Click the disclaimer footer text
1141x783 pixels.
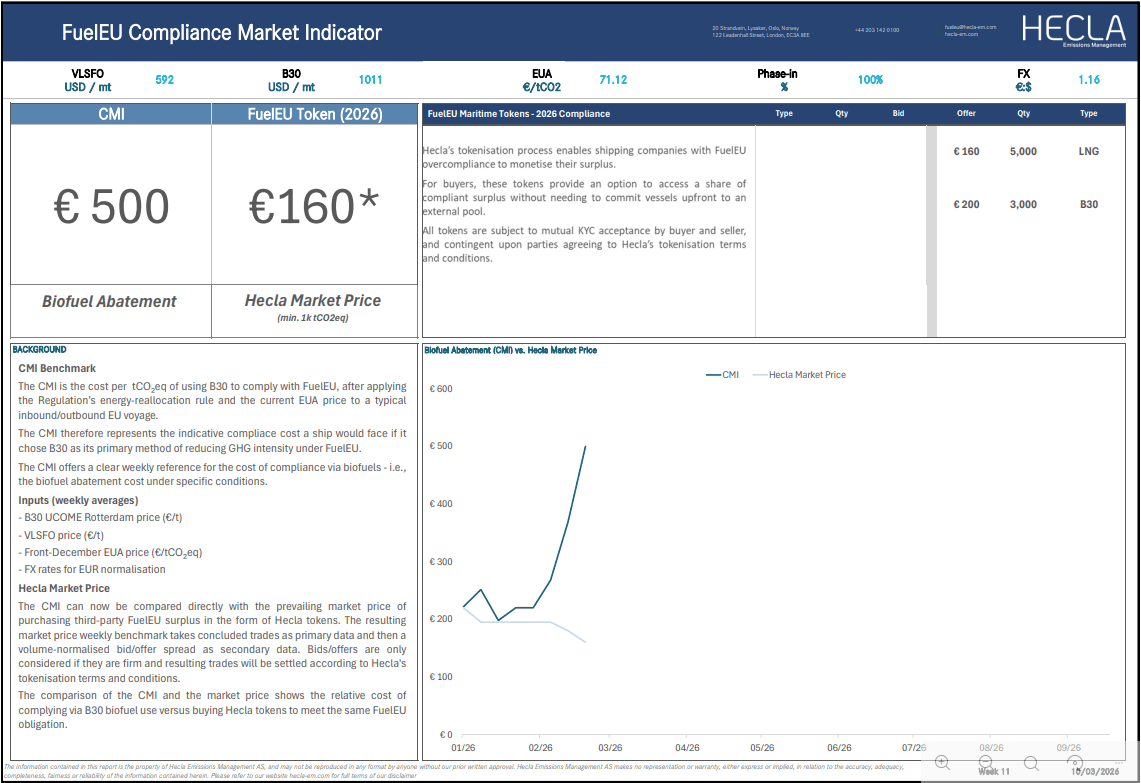[x=453, y=771]
